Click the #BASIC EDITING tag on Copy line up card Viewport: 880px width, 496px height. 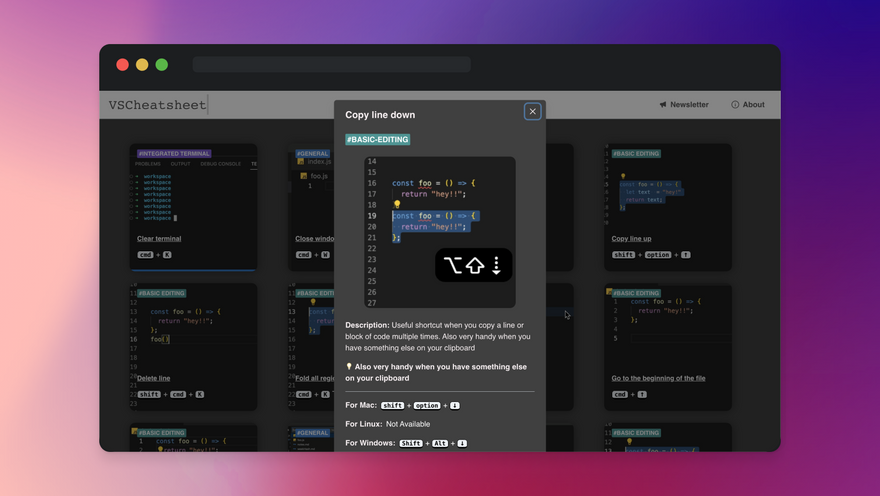point(636,153)
